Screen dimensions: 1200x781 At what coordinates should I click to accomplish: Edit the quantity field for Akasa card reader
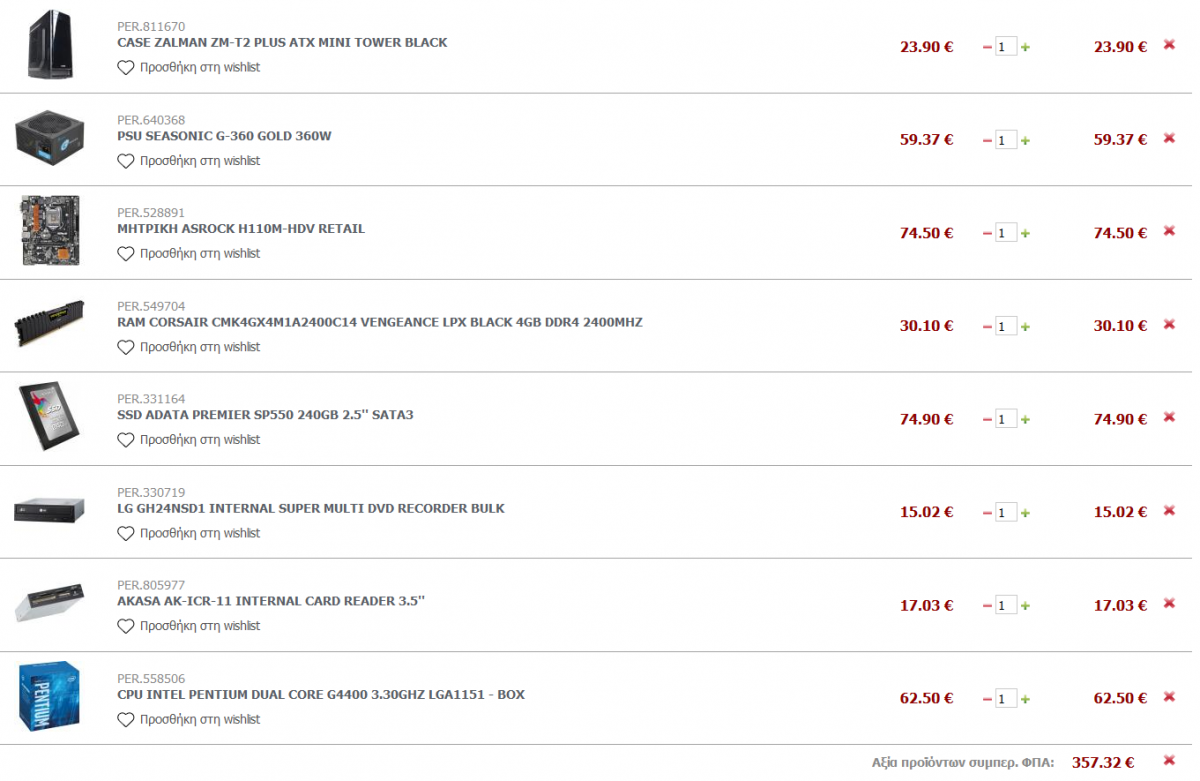(x=1006, y=605)
